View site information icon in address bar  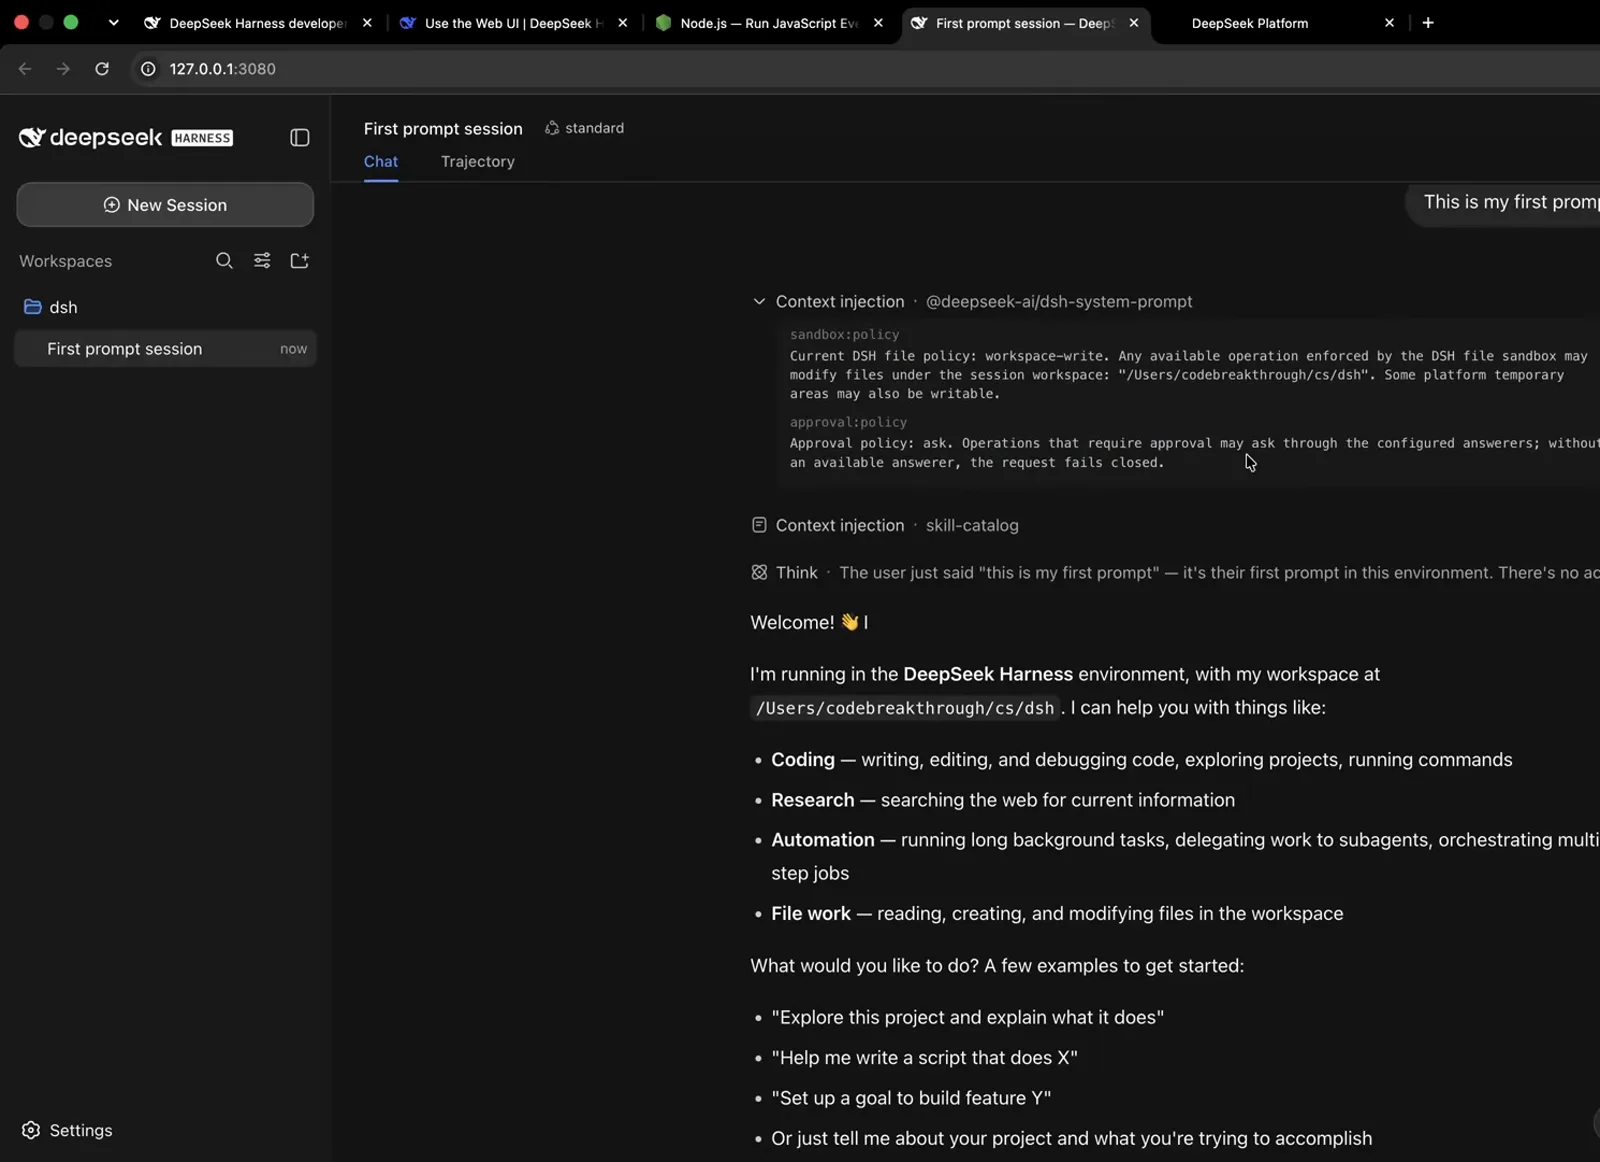148,69
